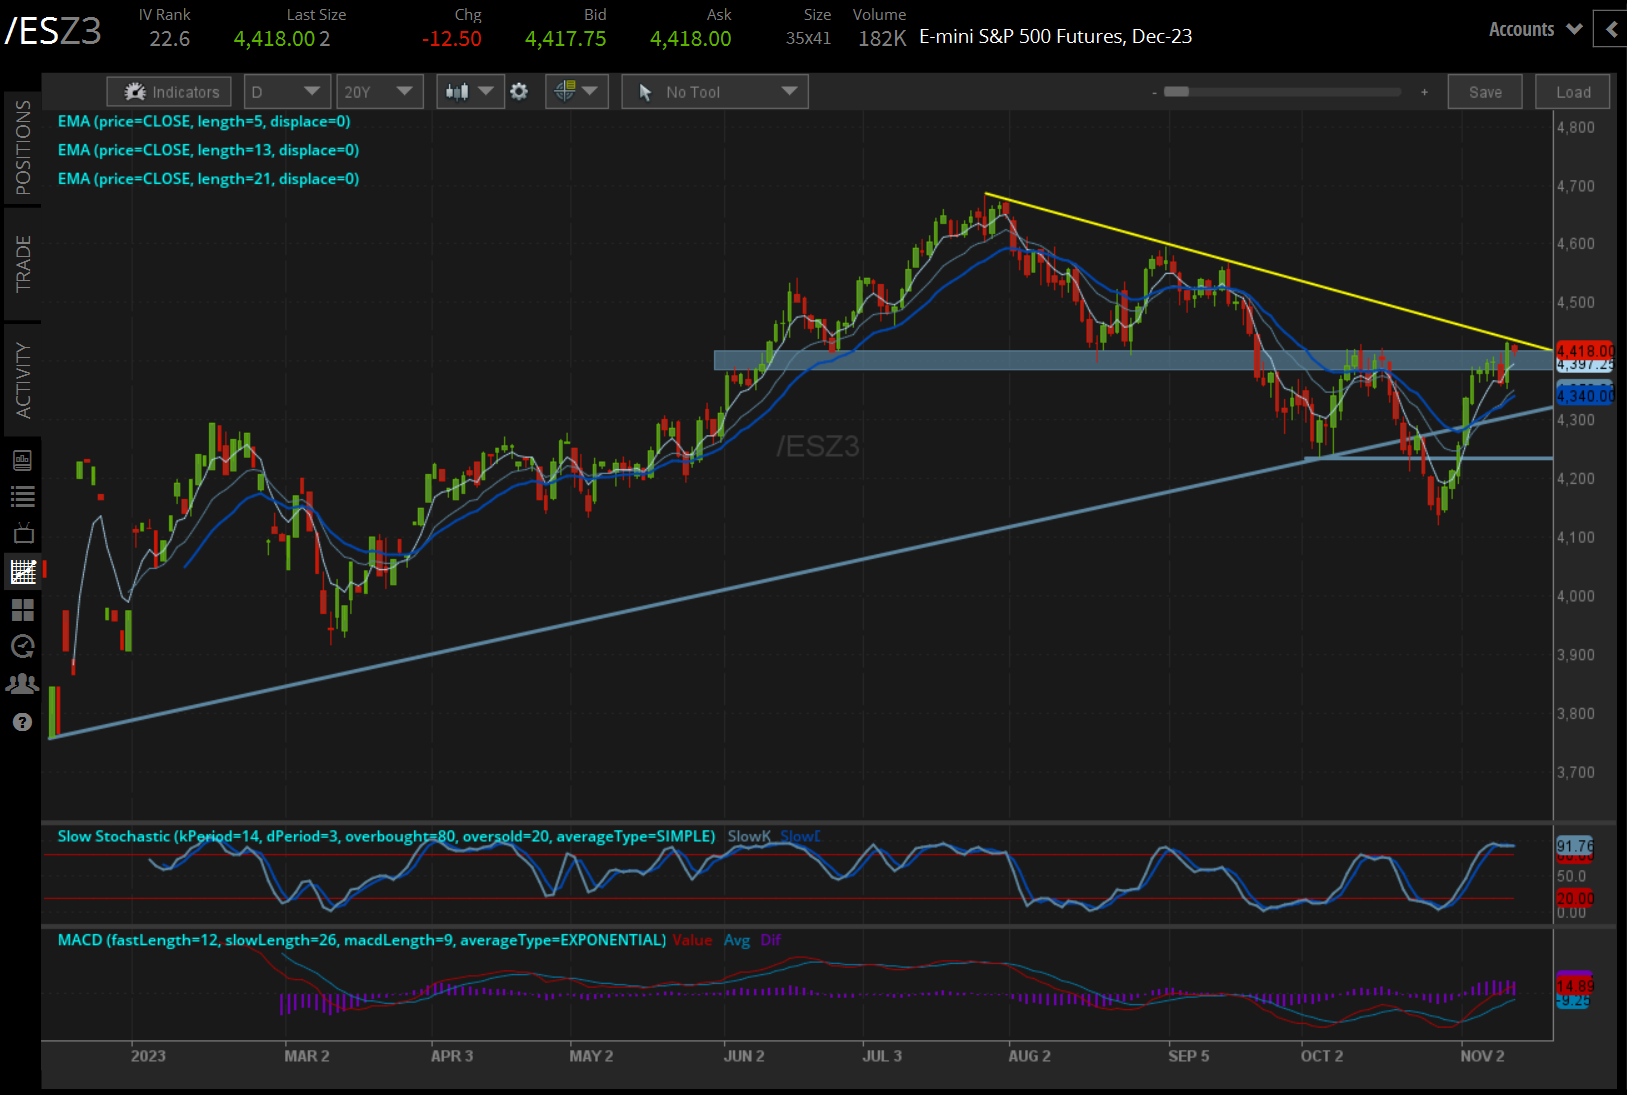Viewport: 1627px width, 1095px height.
Task: Click the zoom in plus sign
Action: click(x=1424, y=92)
